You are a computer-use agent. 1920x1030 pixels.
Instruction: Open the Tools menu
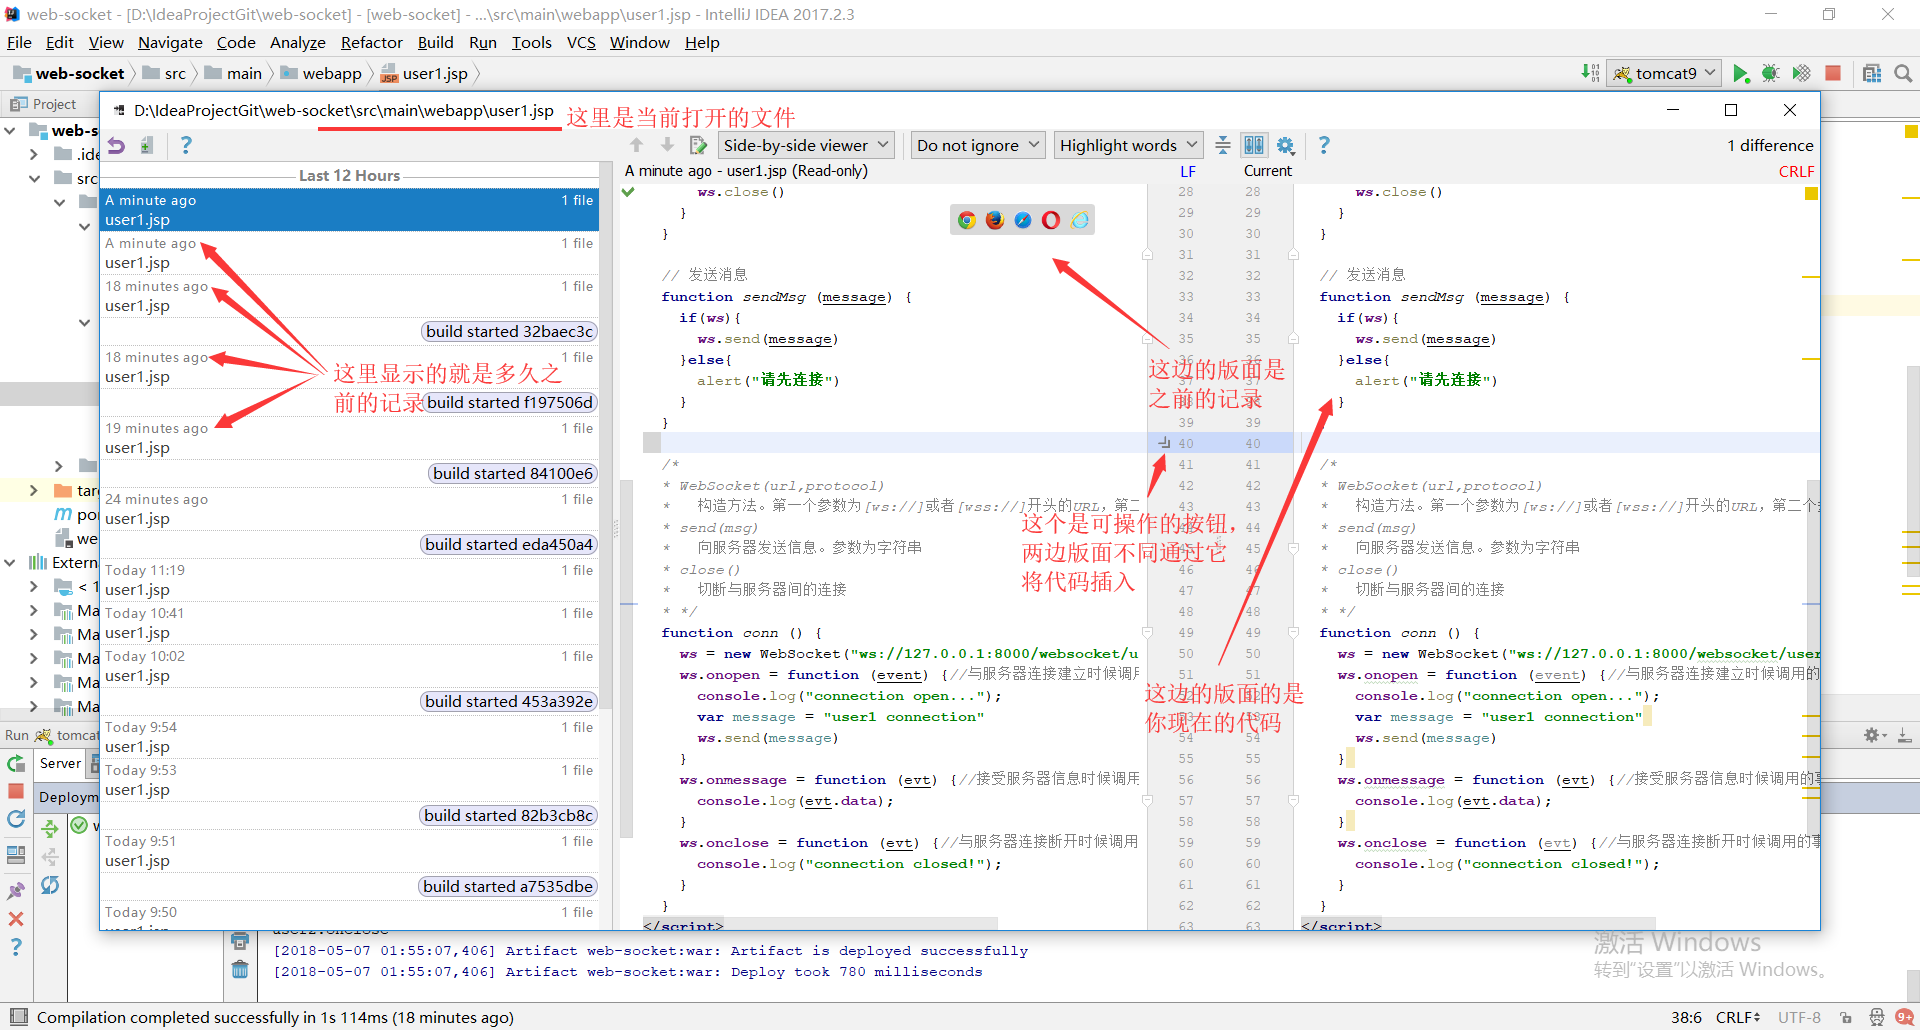[531, 42]
